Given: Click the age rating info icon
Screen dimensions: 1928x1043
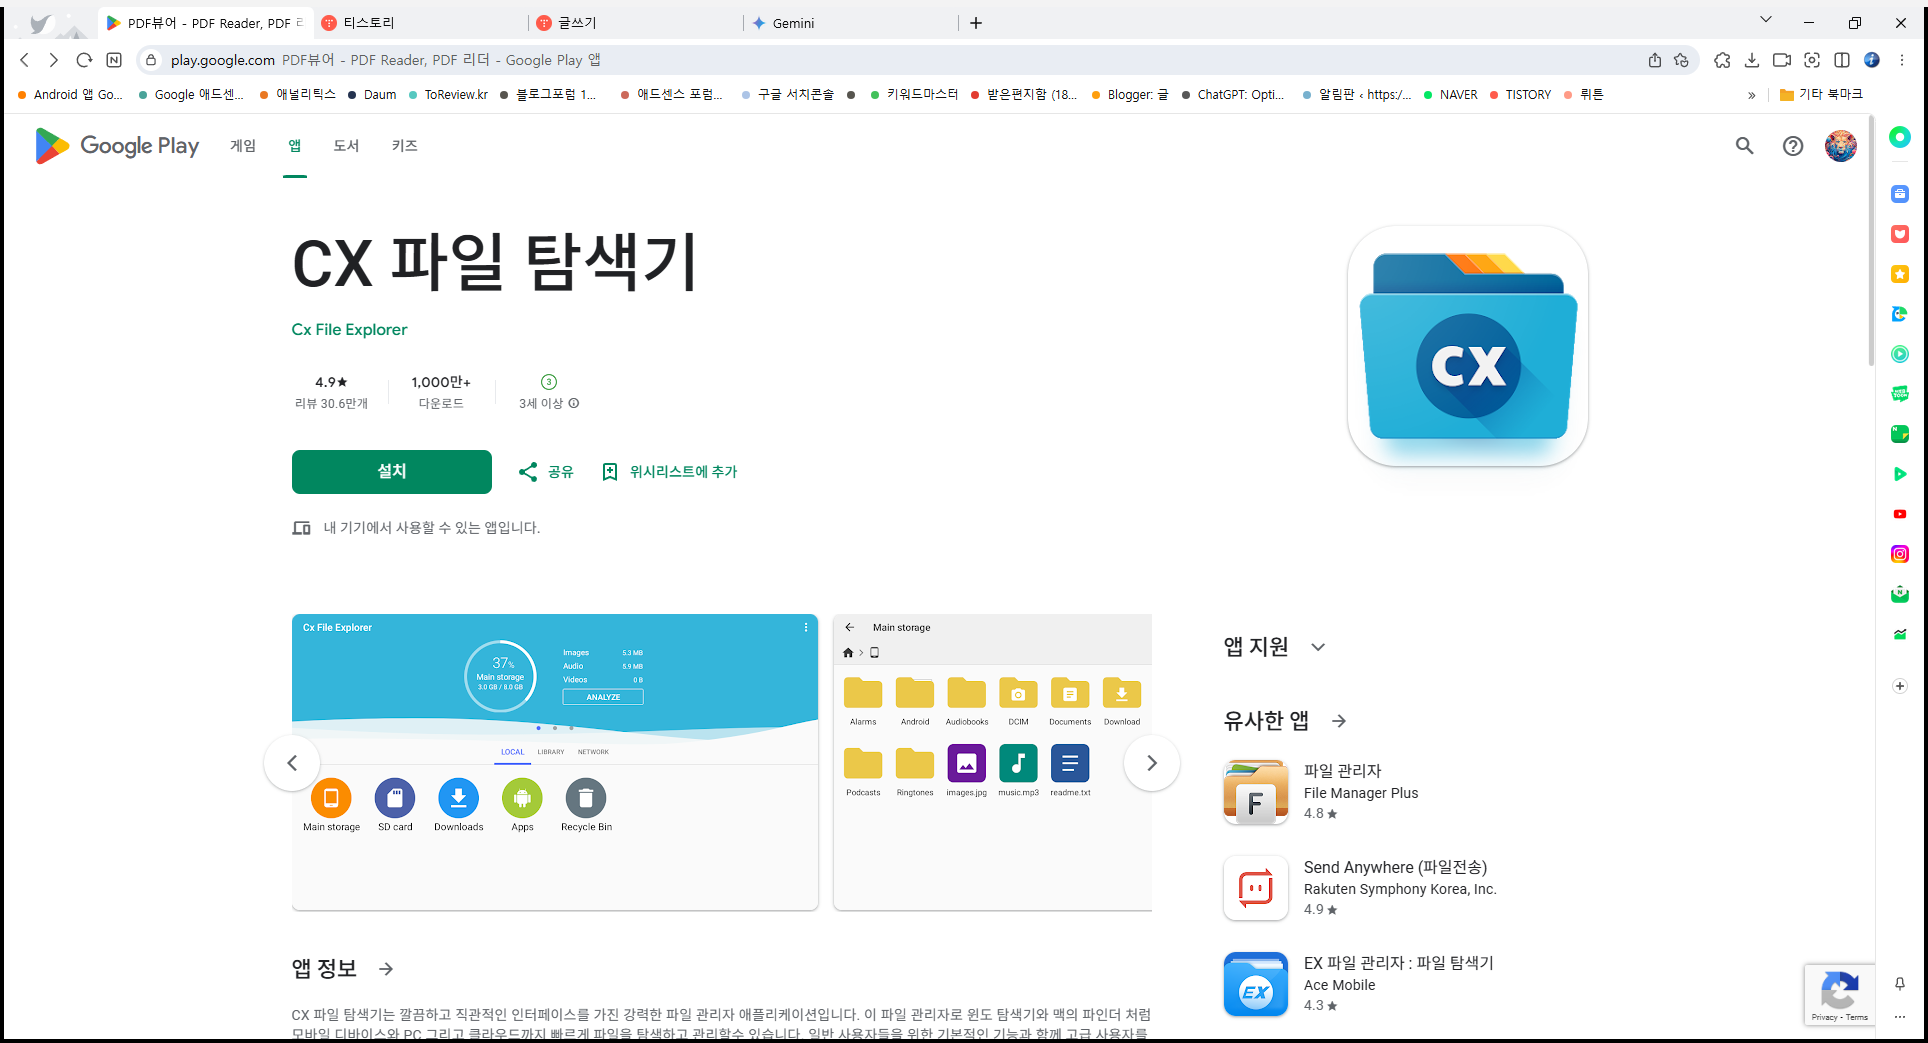Looking at the screenshot, I should coord(574,404).
